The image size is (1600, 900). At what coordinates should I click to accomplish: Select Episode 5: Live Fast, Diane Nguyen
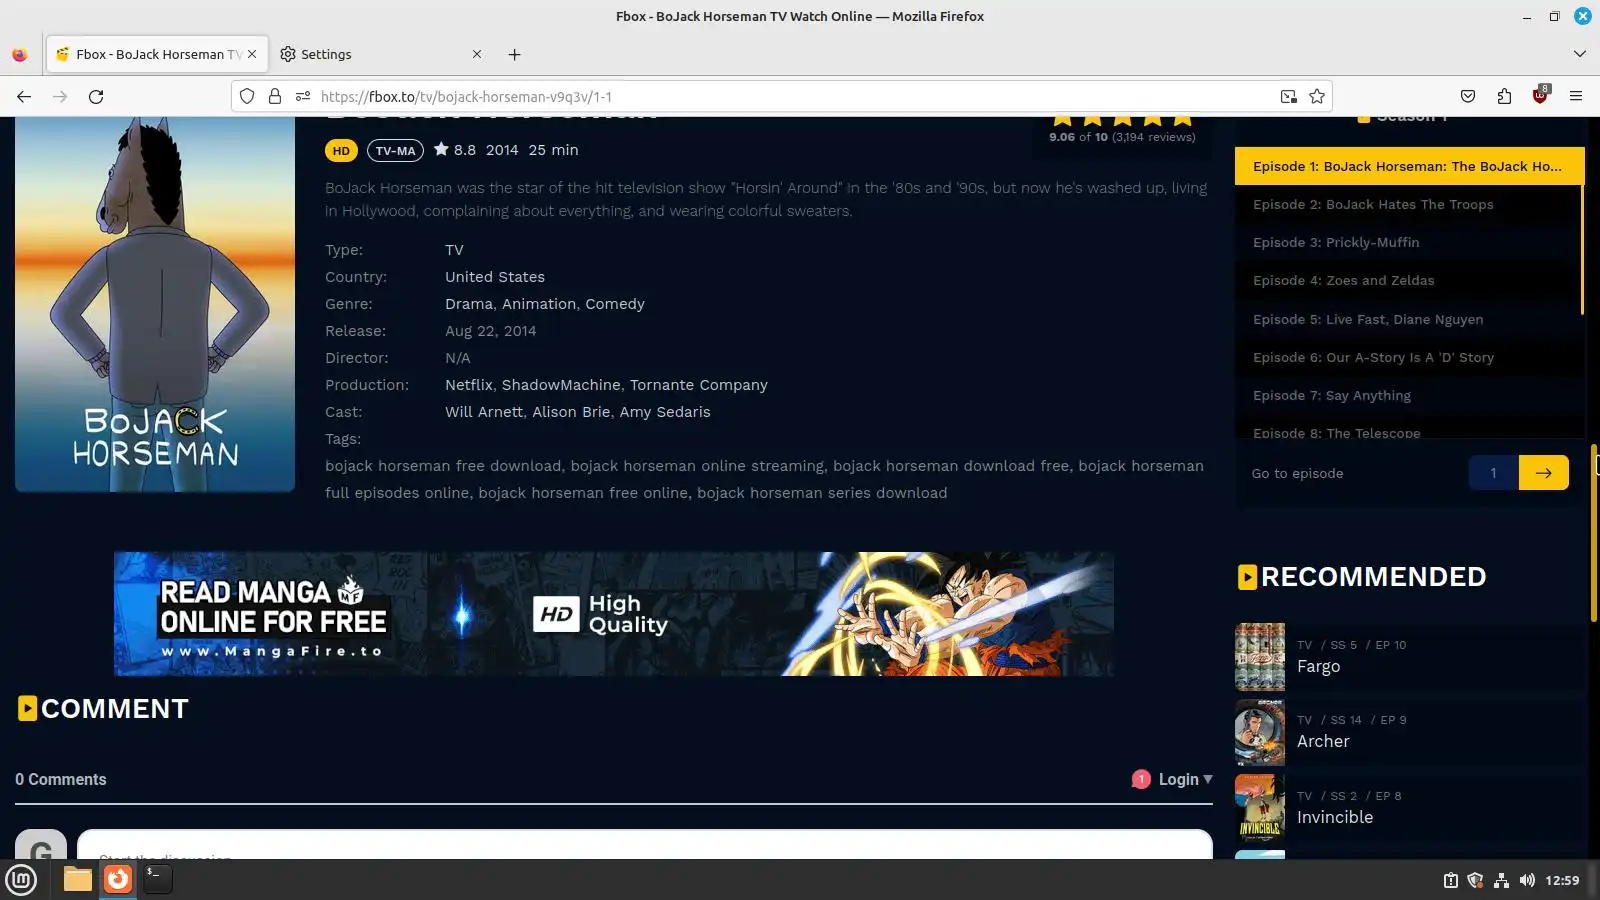1409,319
